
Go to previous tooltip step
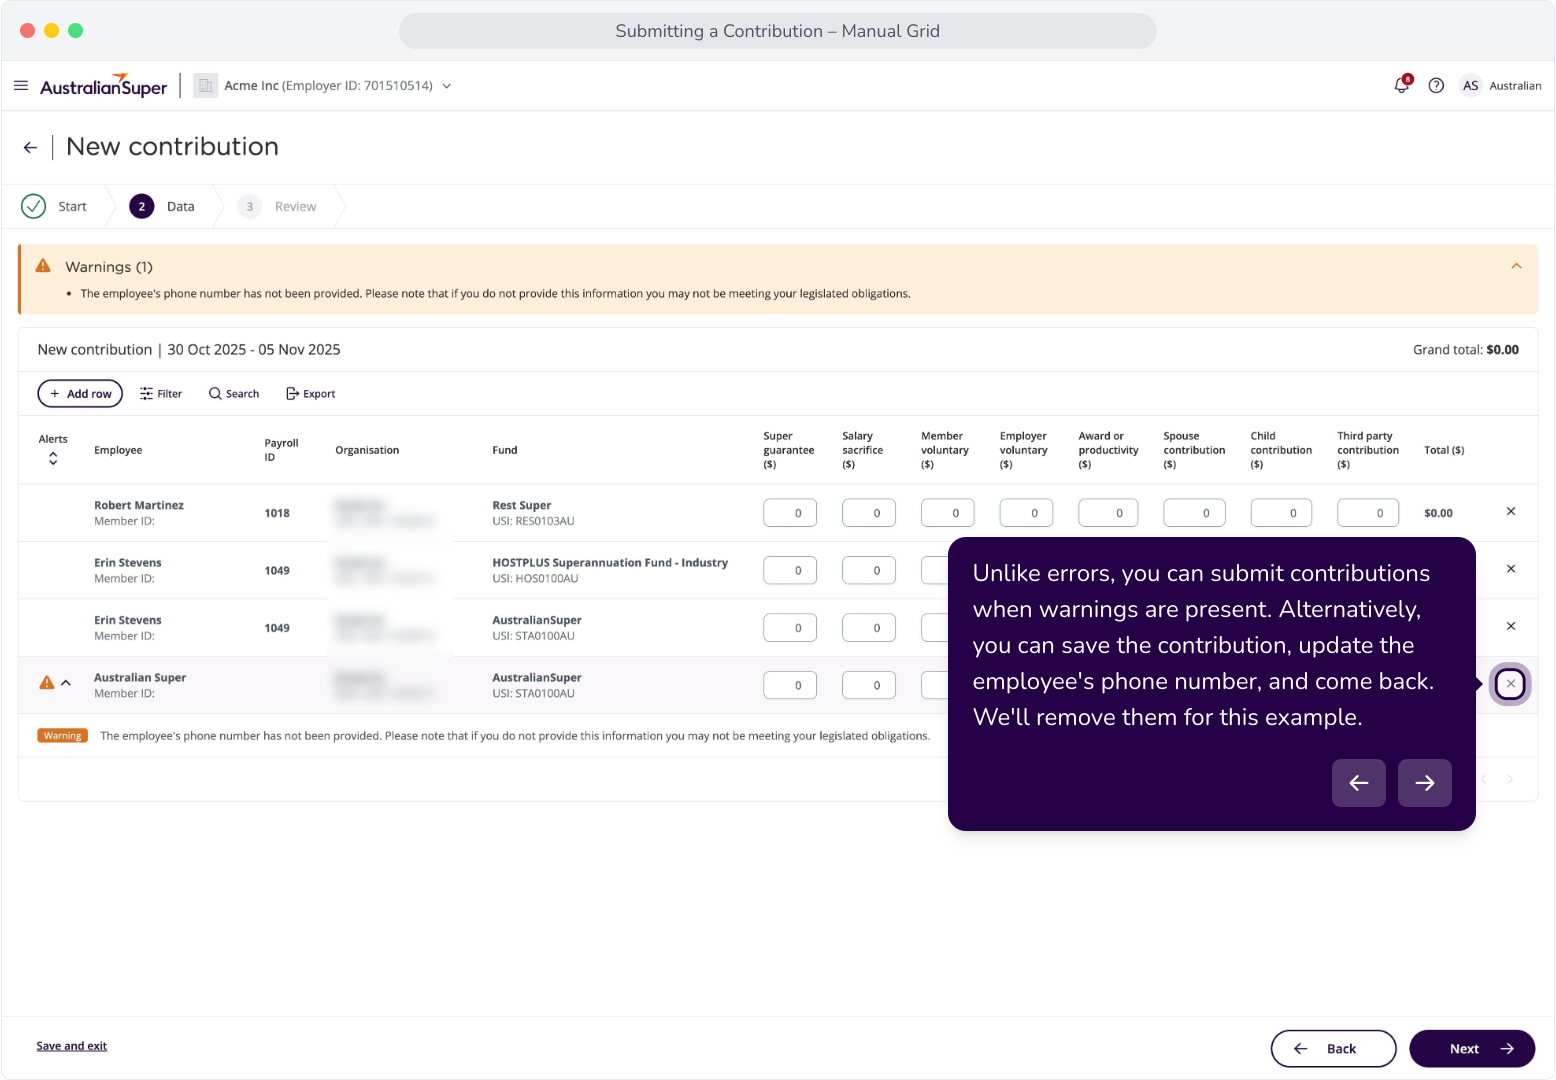click(1359, 783)
